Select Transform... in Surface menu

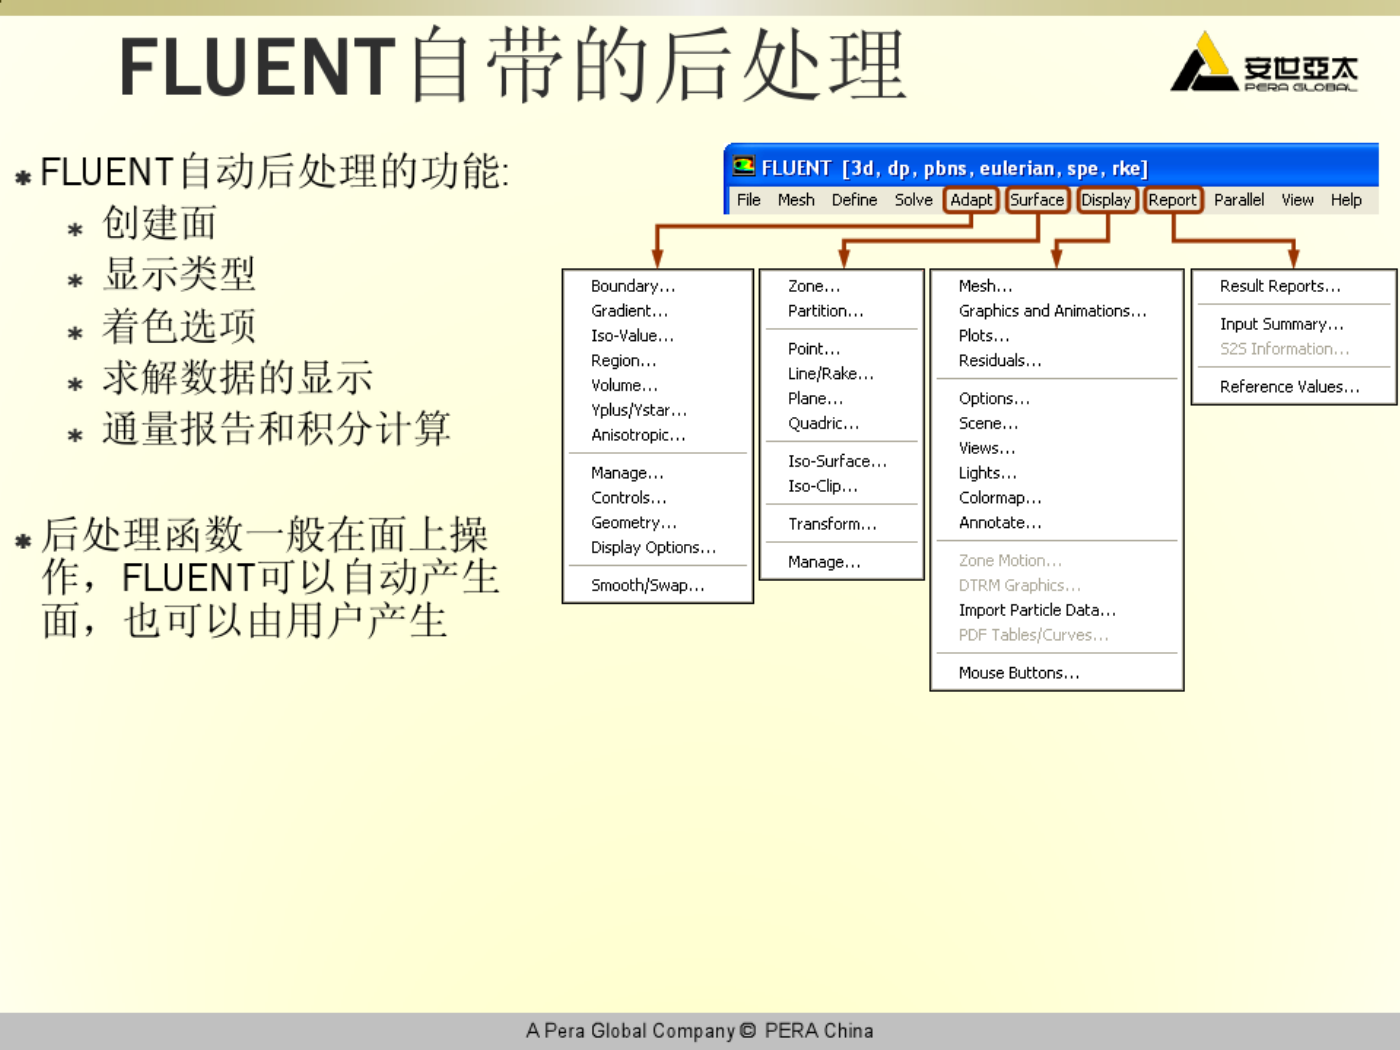[x=832, y=524]
